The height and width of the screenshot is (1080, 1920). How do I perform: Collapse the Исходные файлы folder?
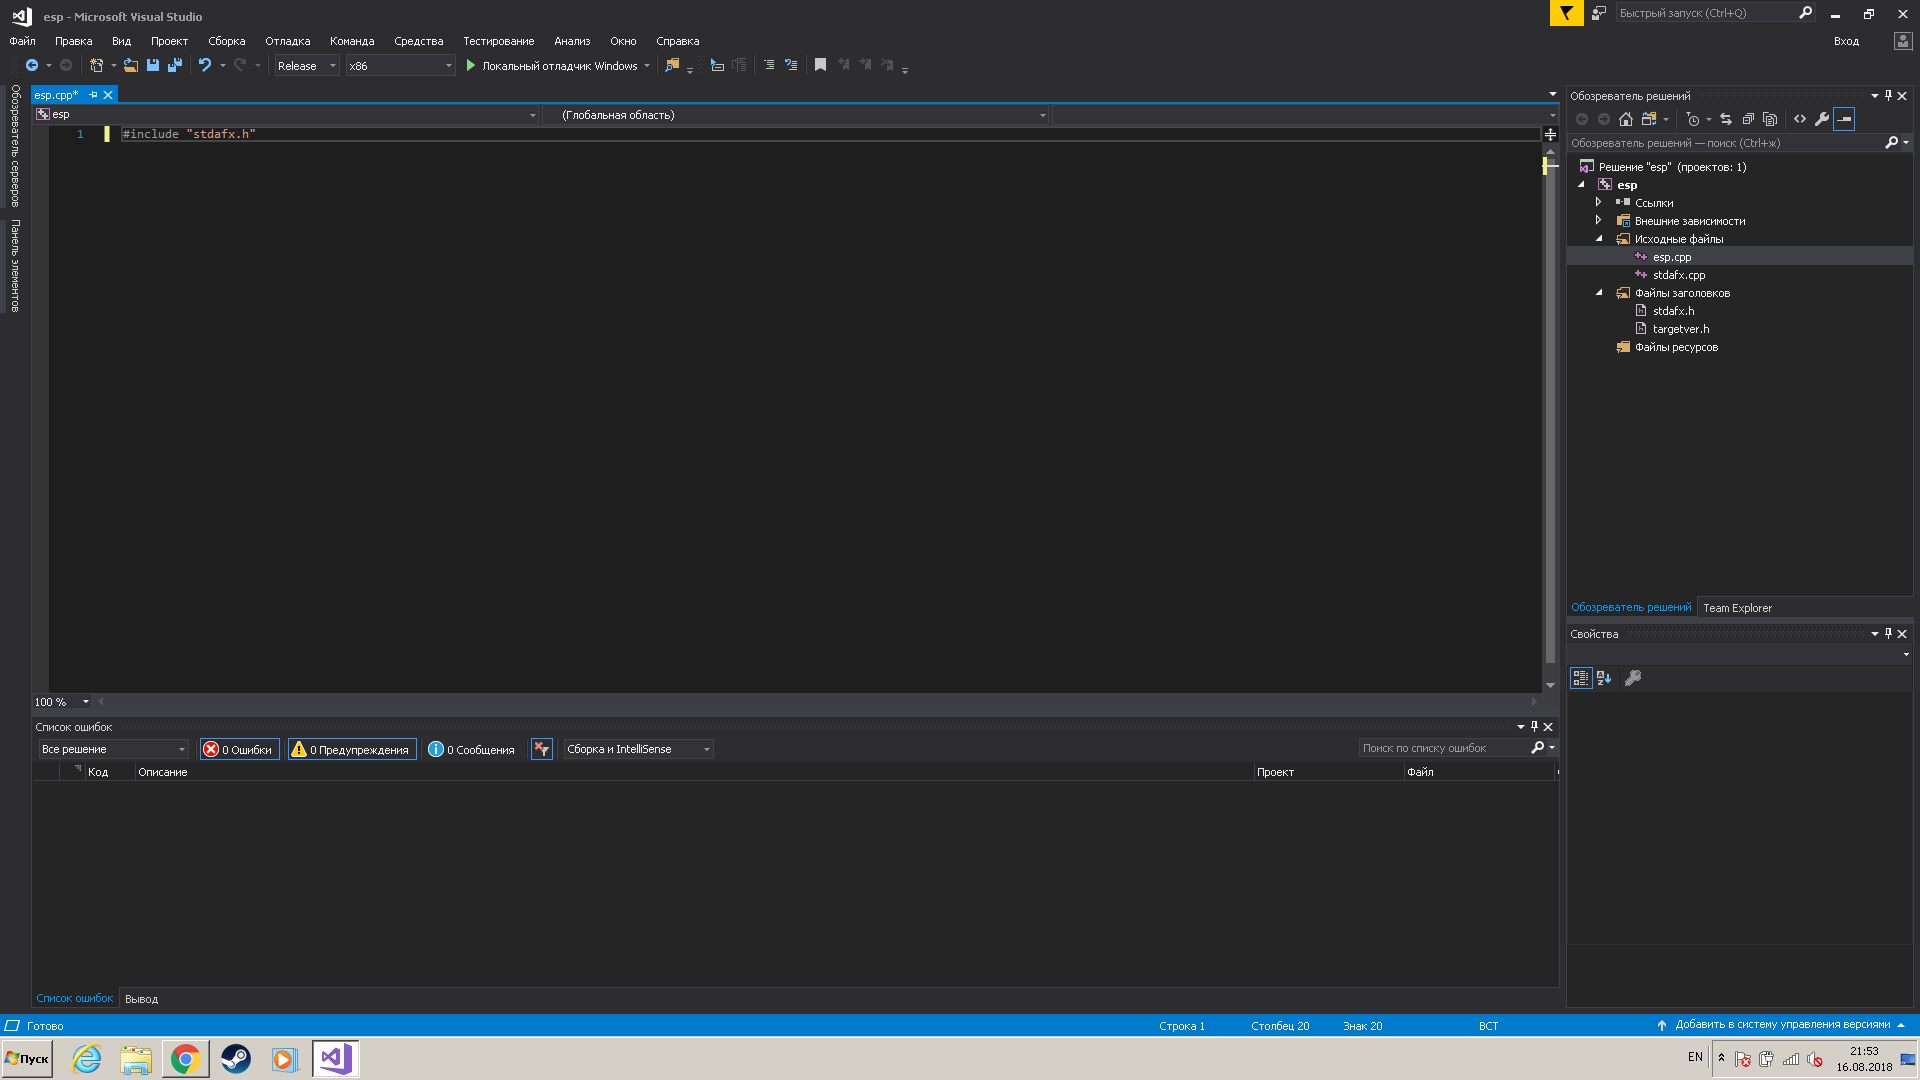pyautogui.click(x=1598, y=239)
